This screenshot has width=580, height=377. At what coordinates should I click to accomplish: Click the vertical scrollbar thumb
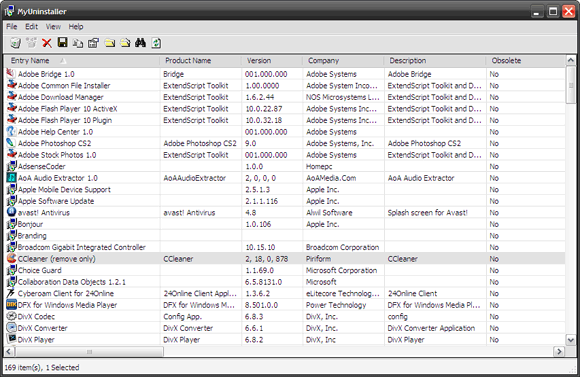(x=570, y=85)
